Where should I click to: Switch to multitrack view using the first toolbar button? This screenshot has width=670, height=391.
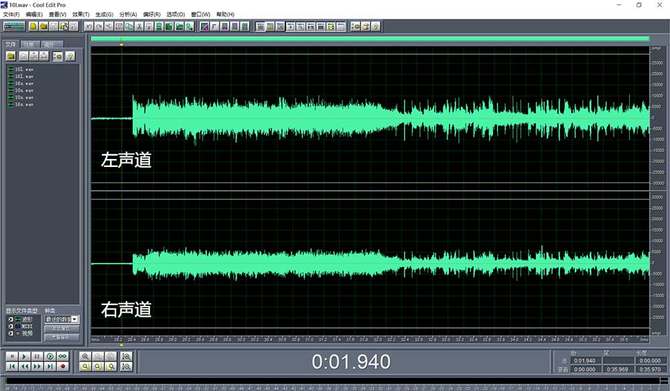point(14,26)
